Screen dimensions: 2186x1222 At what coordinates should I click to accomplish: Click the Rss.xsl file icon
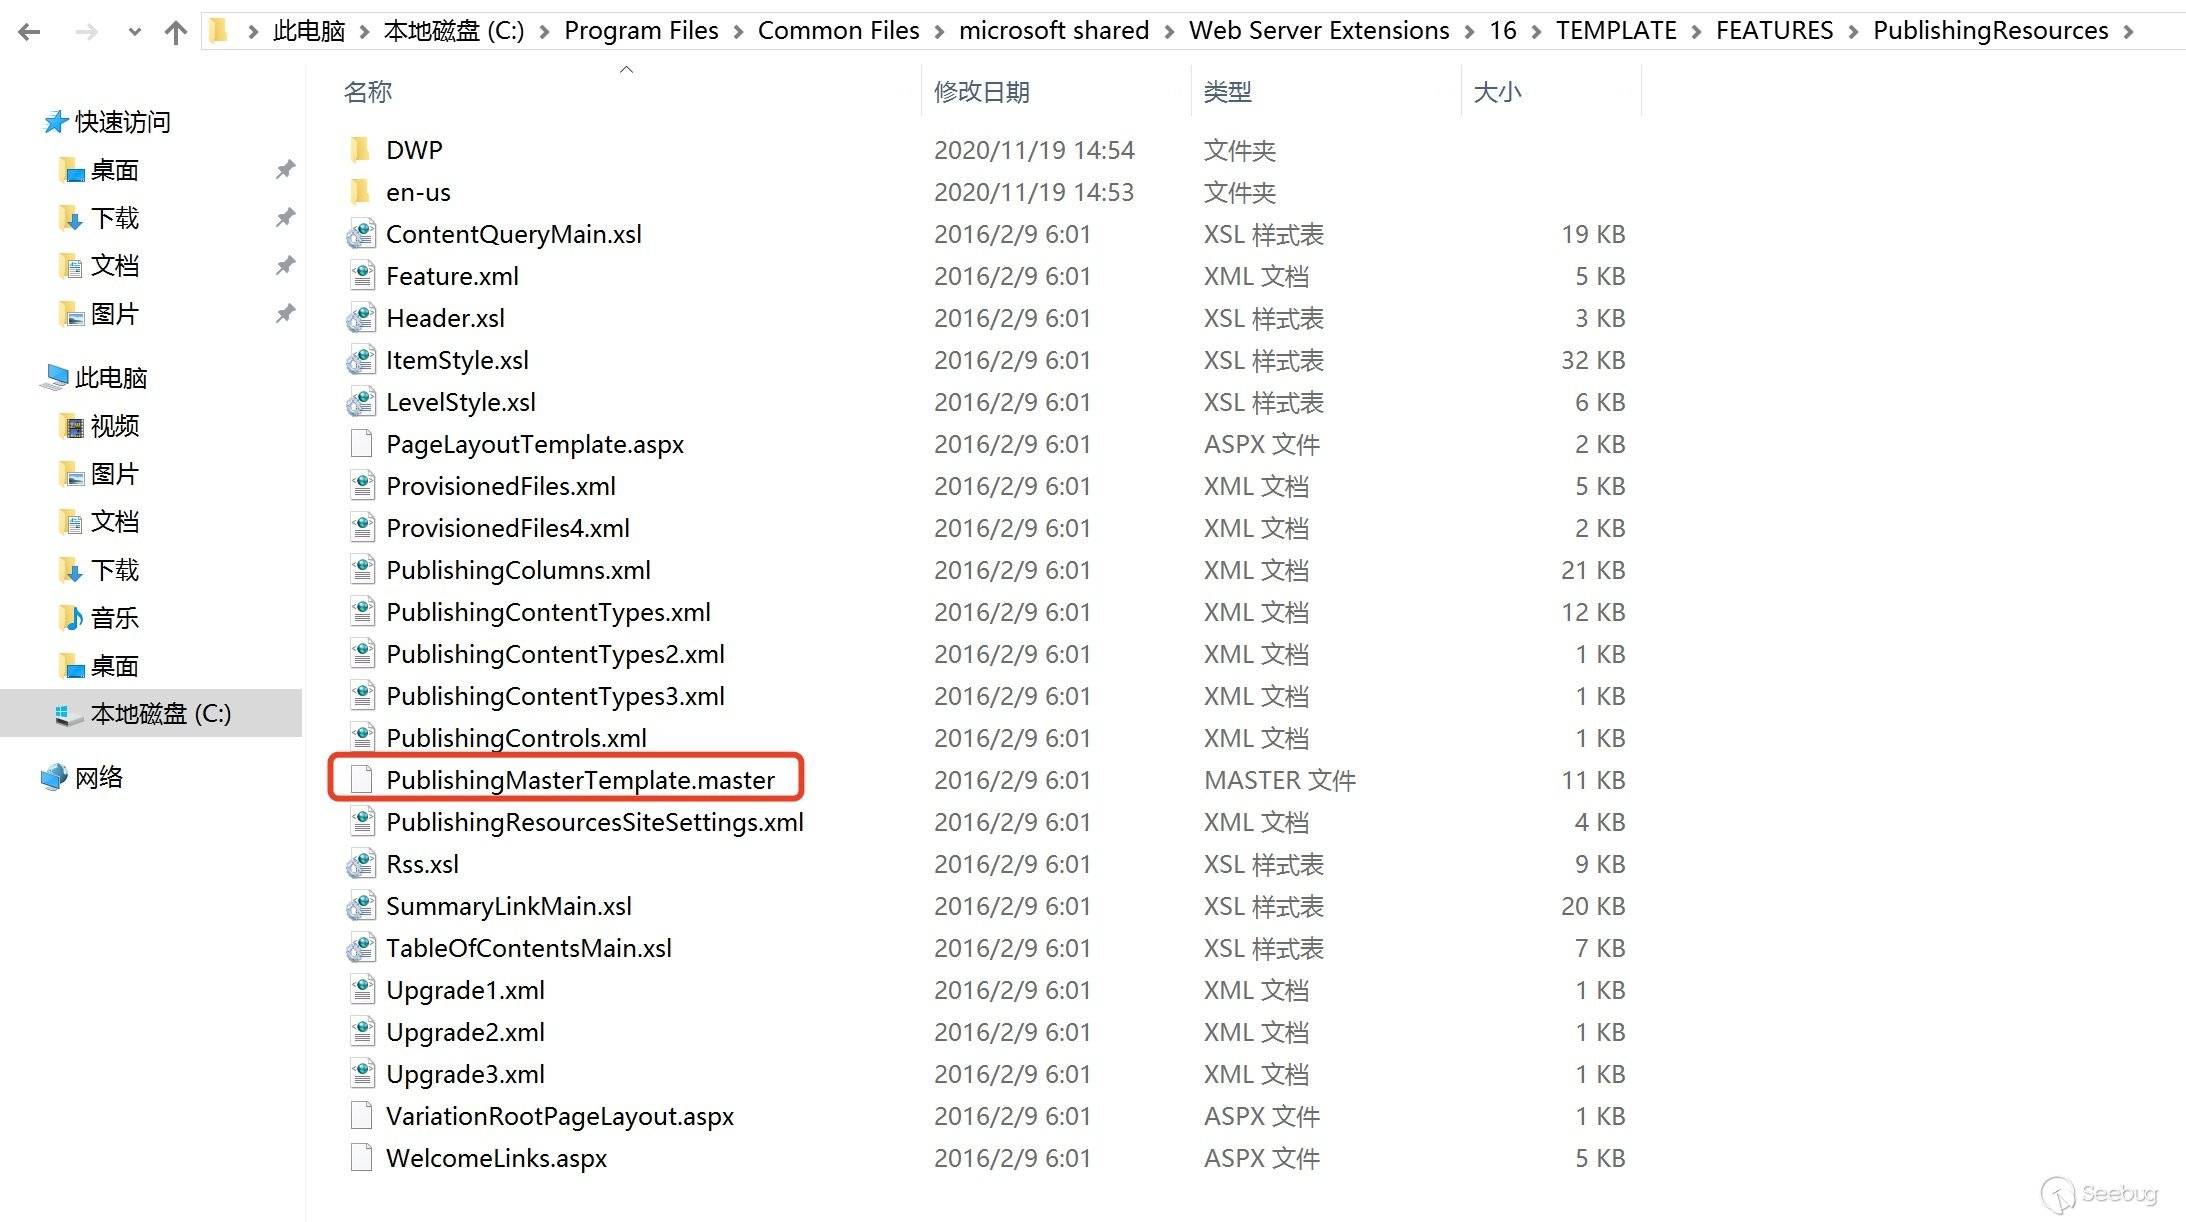(361, 864)
